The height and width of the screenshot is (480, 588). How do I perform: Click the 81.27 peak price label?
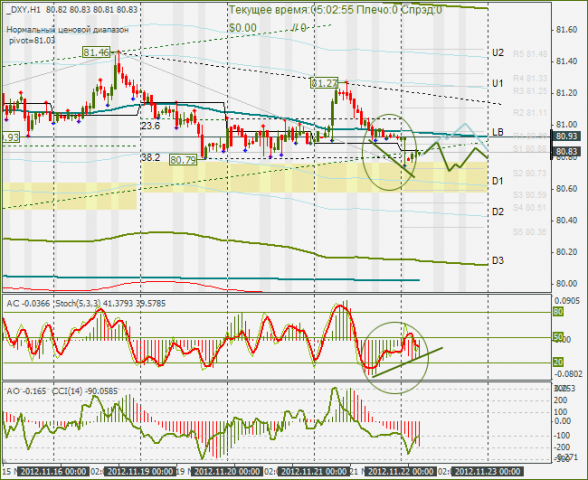click(324, 83)
